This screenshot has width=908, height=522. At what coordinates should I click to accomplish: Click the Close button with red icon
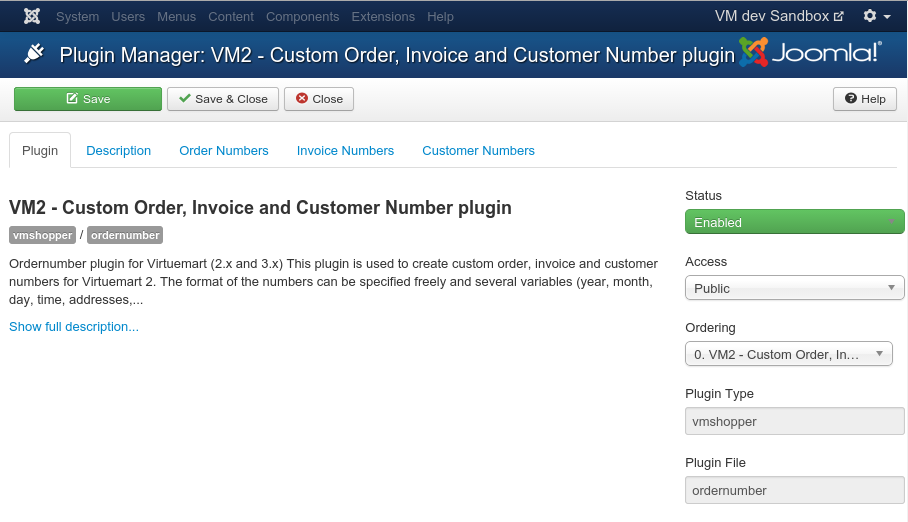[x=319, y=99]
